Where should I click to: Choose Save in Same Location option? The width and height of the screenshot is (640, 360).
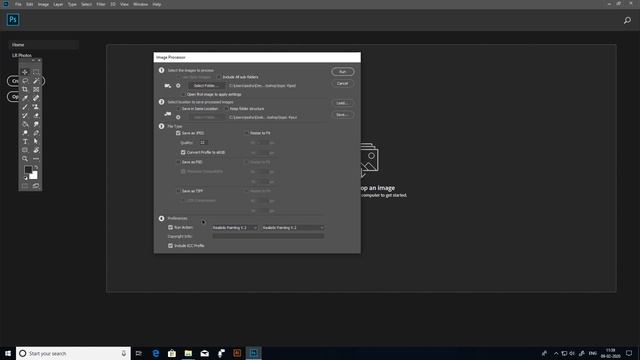coord(178,109)
